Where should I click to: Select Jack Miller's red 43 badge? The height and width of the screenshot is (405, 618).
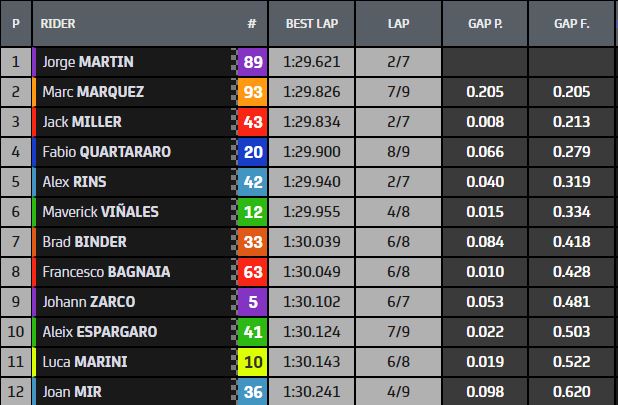[253, 122]
